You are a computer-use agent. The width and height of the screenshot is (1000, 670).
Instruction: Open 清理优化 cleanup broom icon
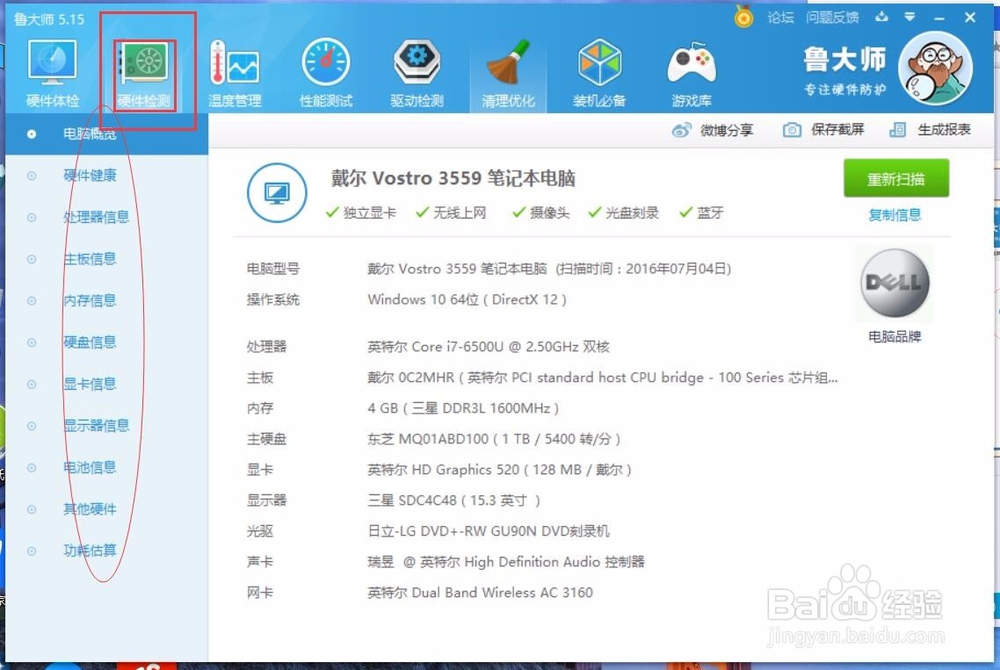[508, 62]
